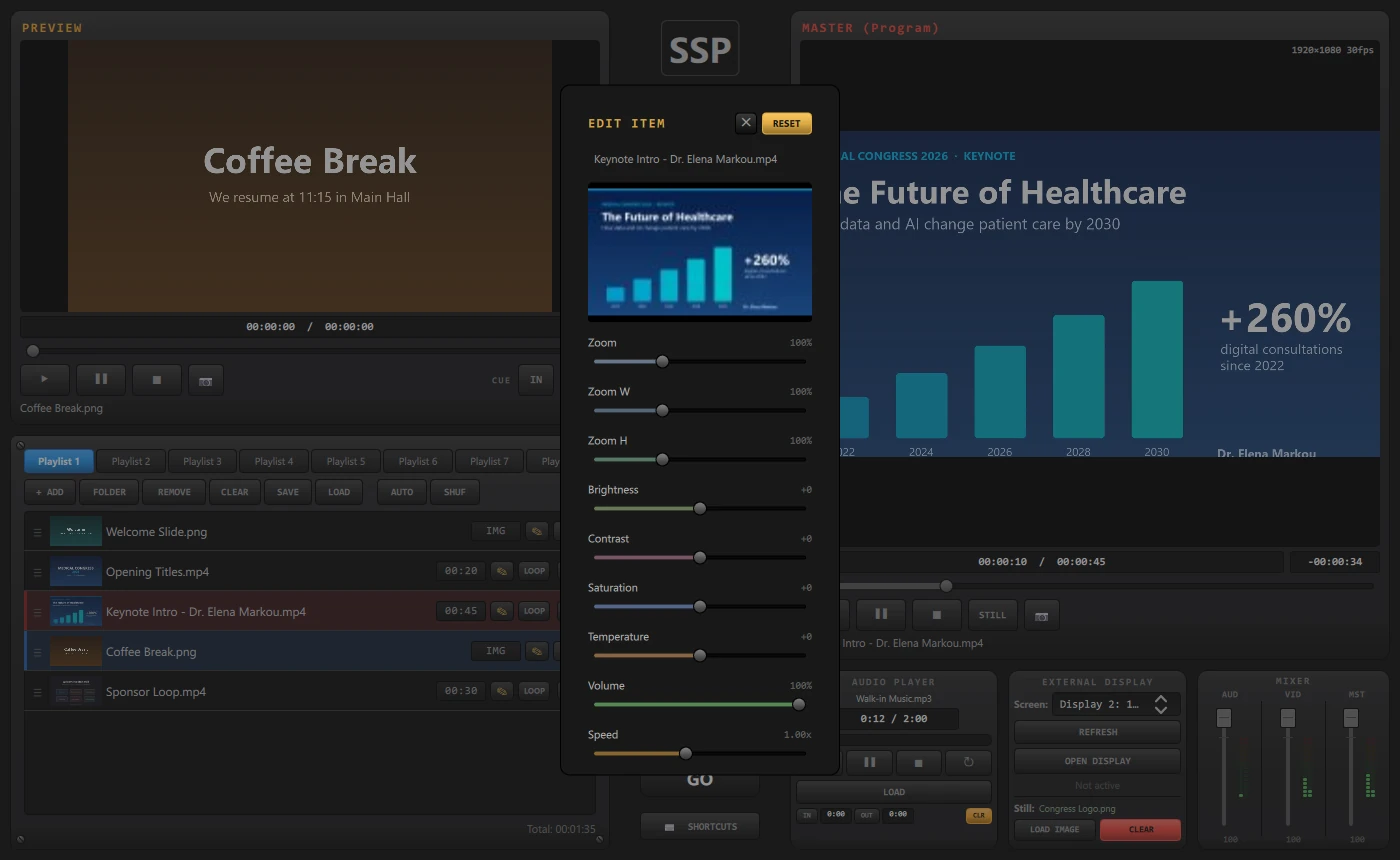Click the Brightness slider handle
This screenshot has width=1400, height=860.
700,508
